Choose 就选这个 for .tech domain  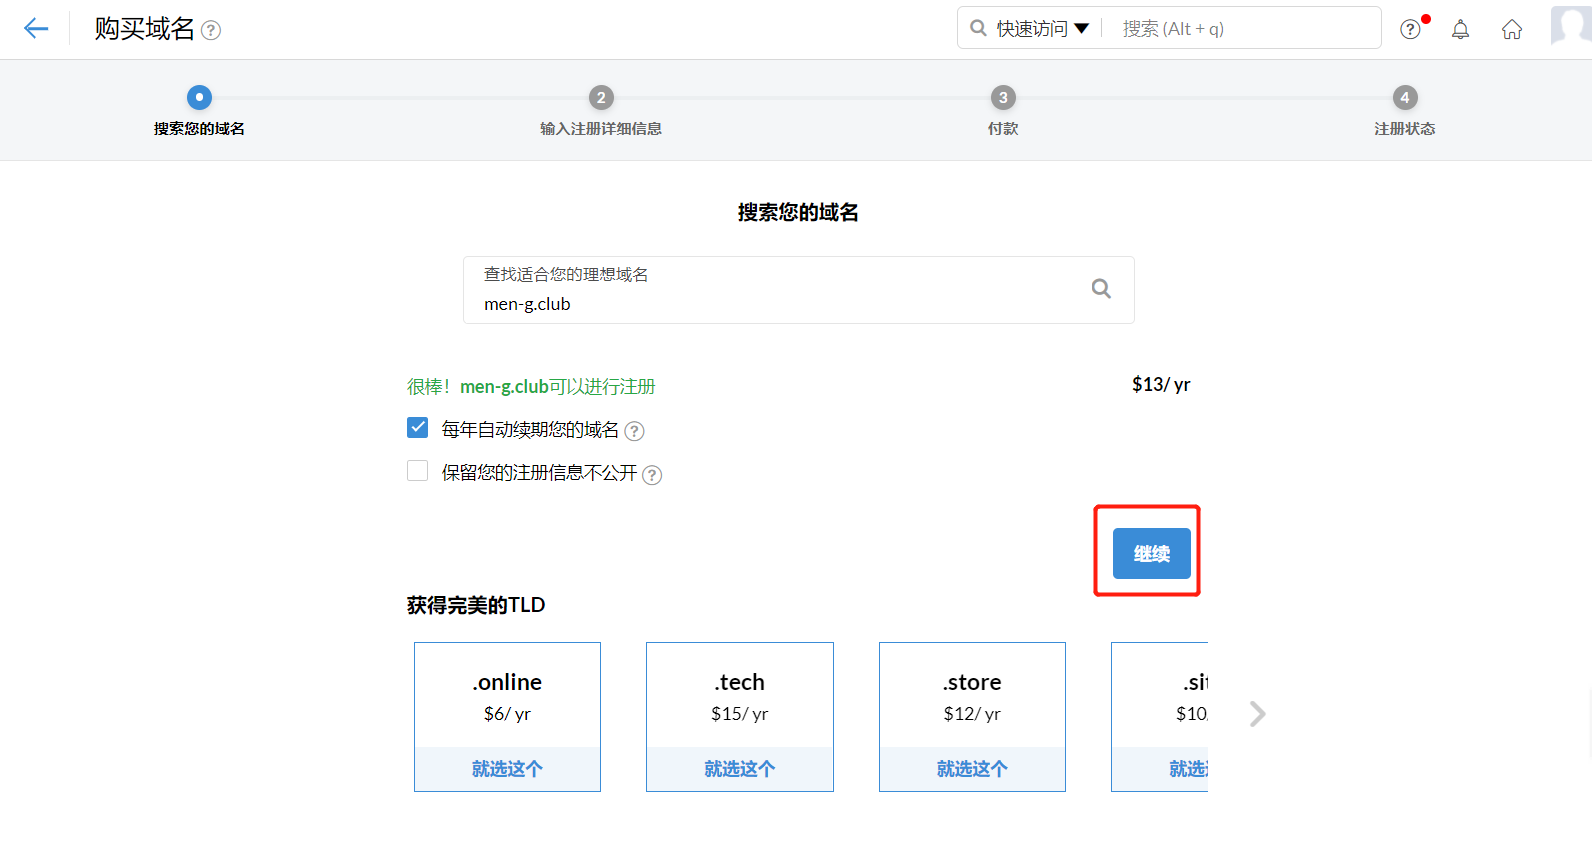[739, 769]
